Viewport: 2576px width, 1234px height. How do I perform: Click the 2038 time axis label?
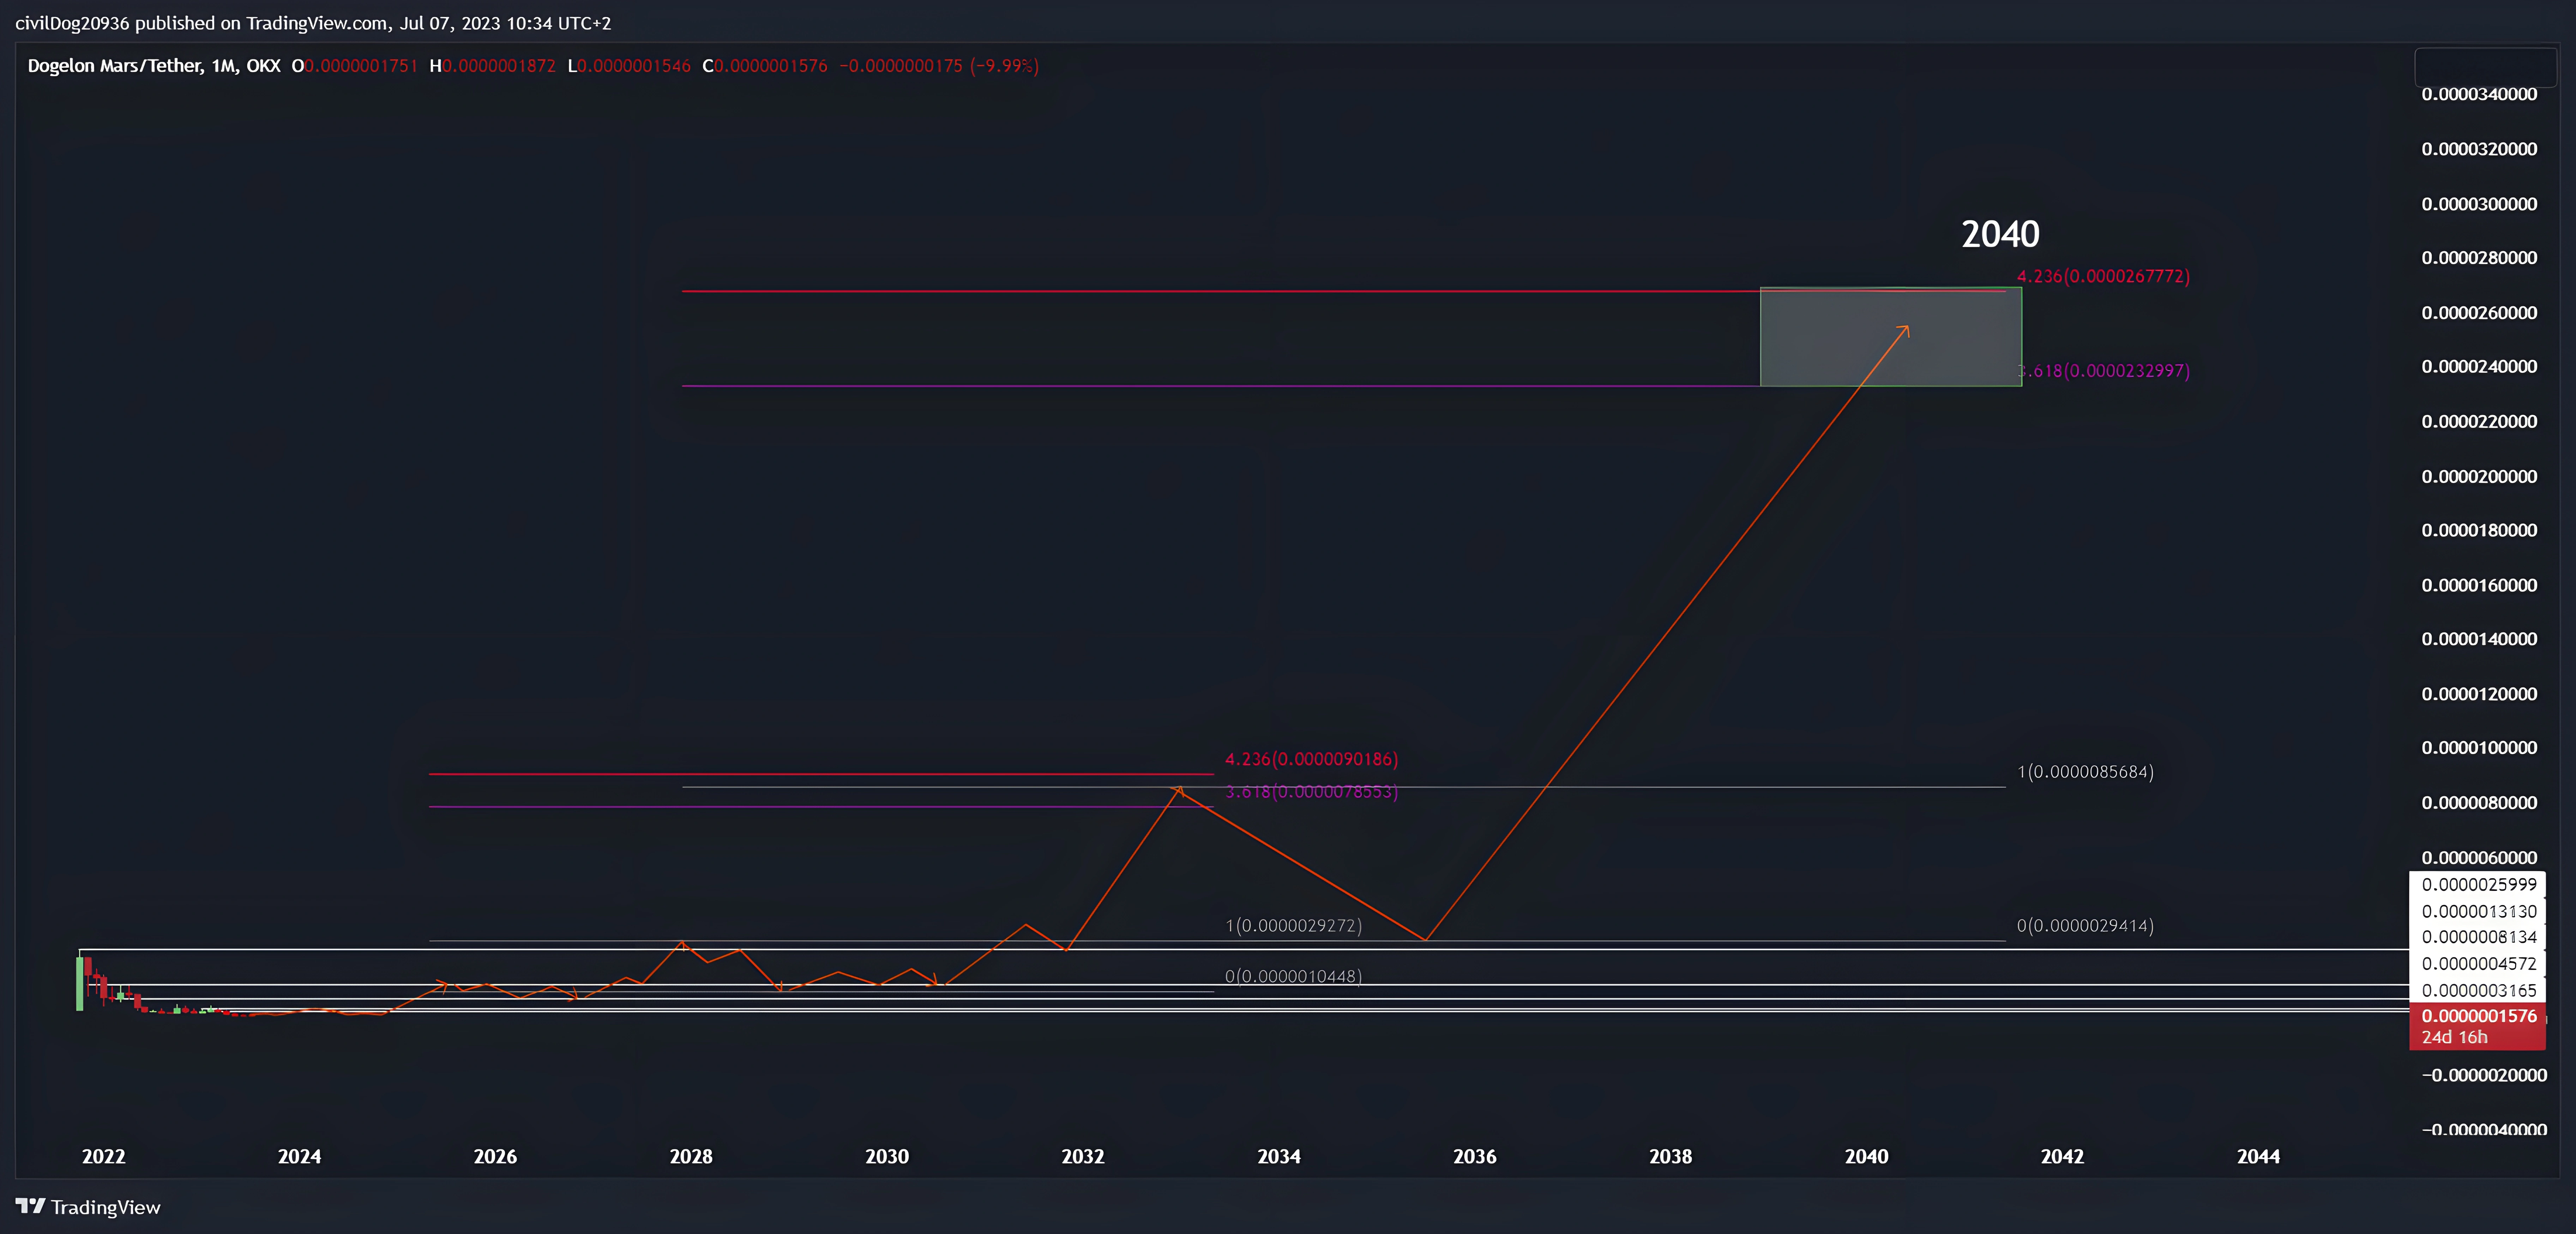1671,1157
